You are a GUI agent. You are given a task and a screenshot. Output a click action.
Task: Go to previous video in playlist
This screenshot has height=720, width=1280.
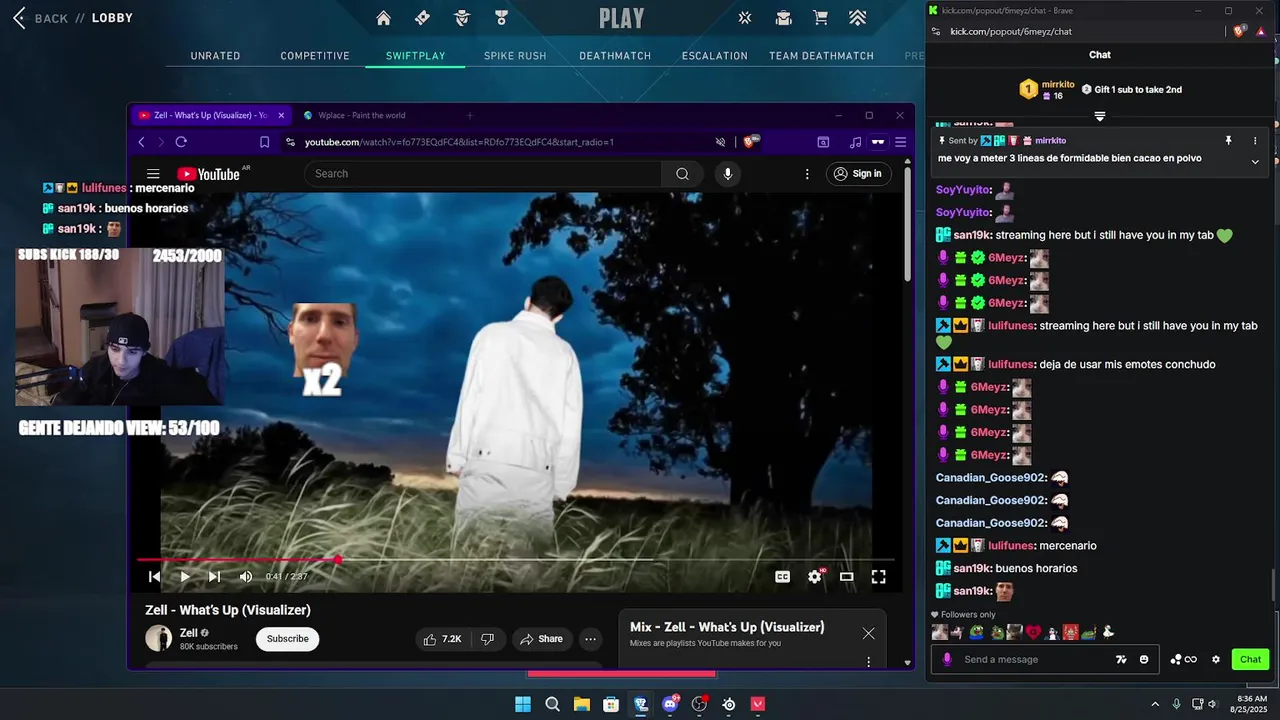coord(154,576)
